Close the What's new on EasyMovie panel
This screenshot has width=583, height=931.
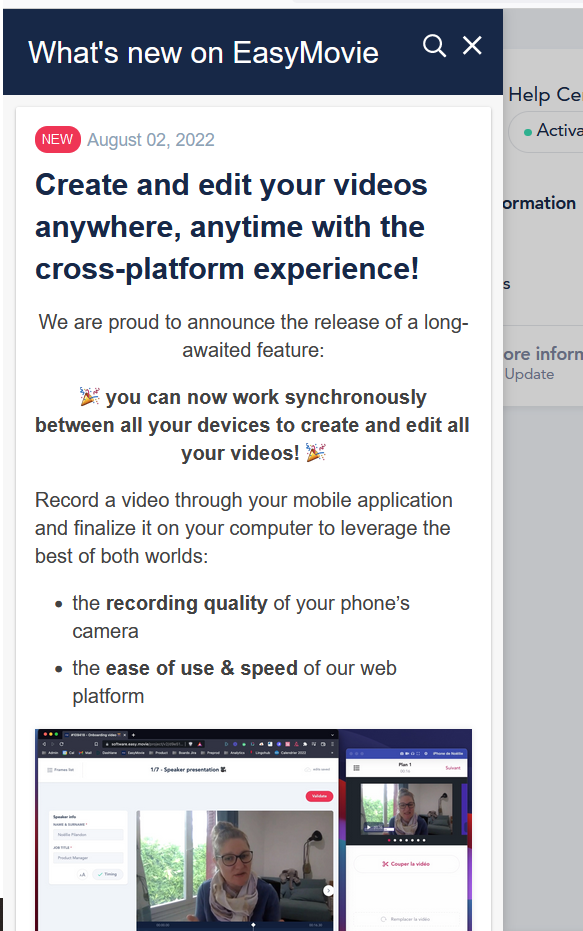click(x=473, y=45)
